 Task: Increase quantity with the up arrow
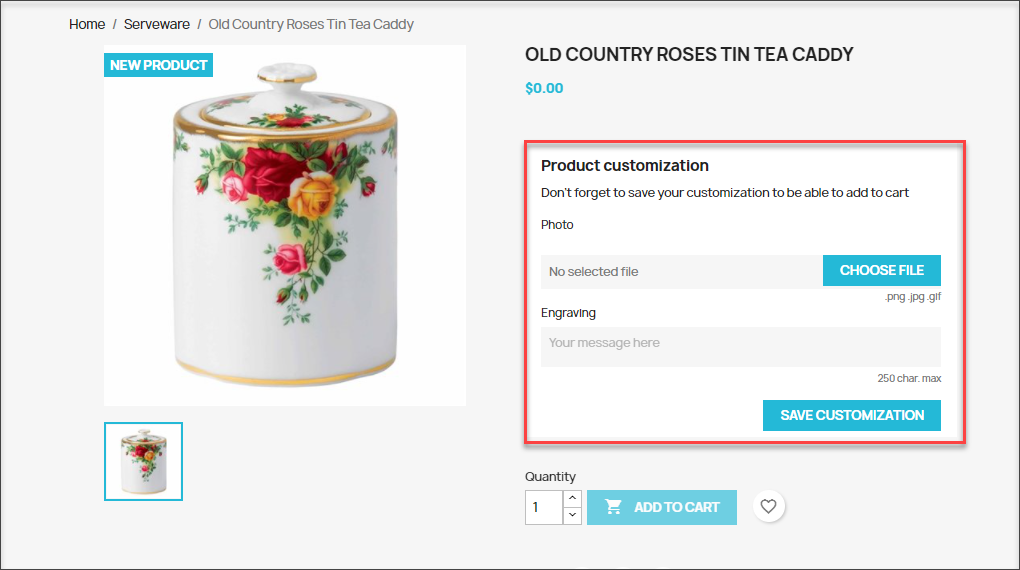click(572, 498)
